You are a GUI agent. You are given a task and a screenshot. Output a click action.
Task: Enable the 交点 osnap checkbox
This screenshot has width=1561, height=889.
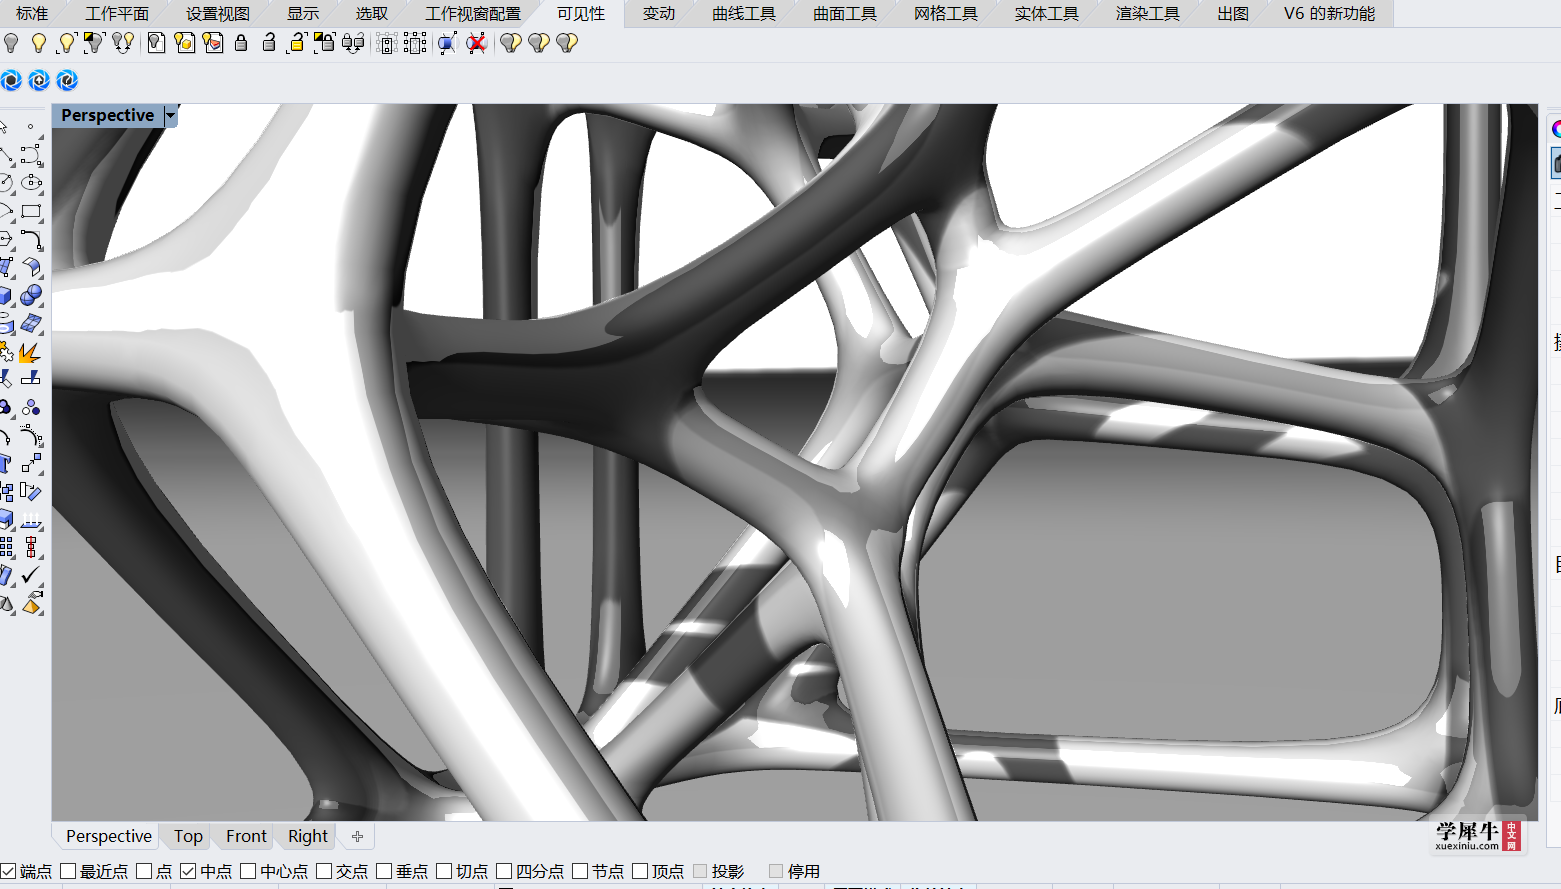pos(324,871)
